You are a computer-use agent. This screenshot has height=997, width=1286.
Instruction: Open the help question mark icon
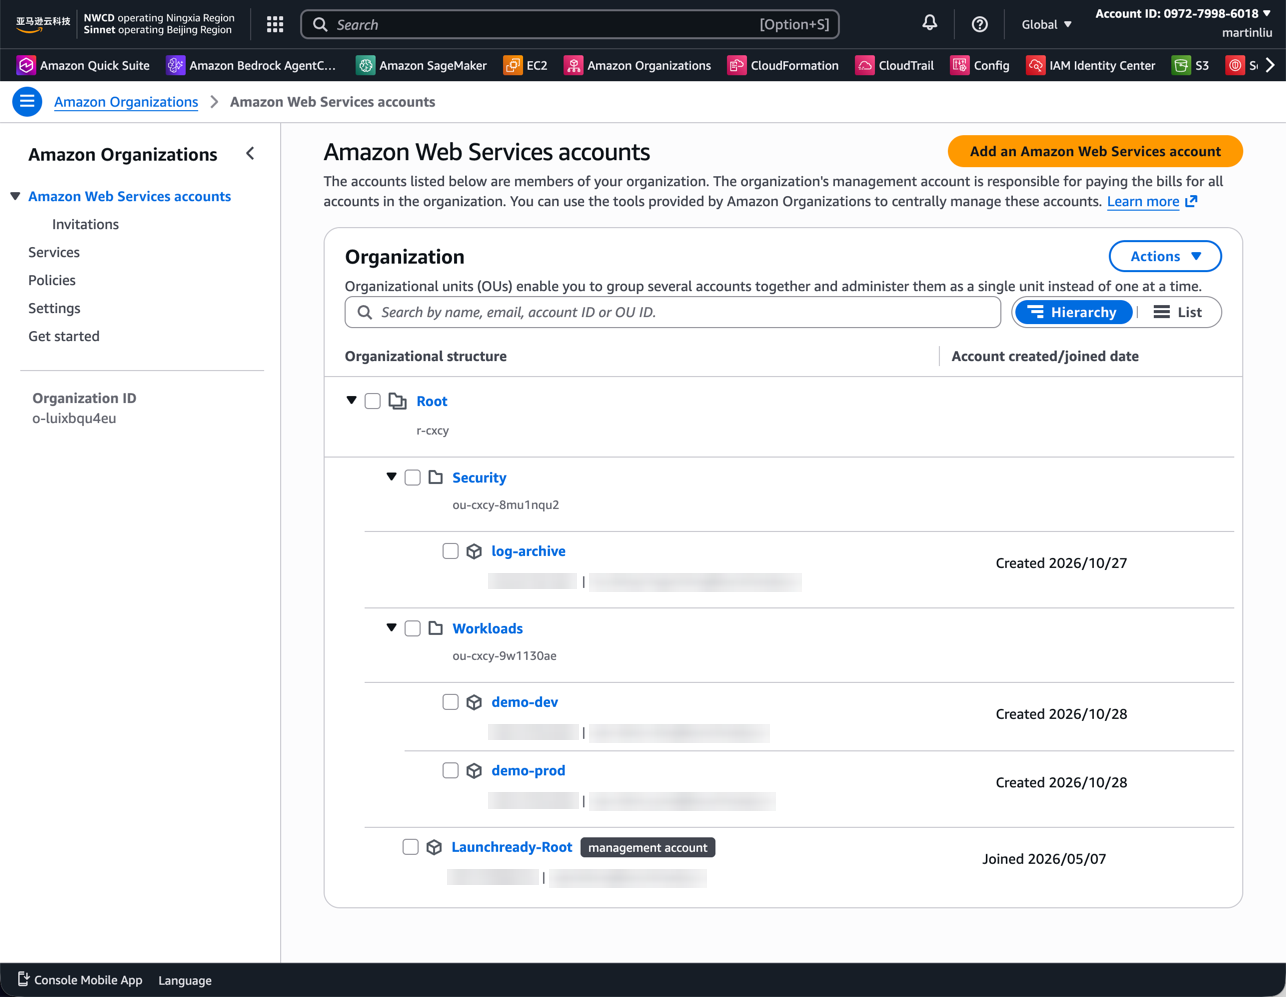click(x=980, y=24)
